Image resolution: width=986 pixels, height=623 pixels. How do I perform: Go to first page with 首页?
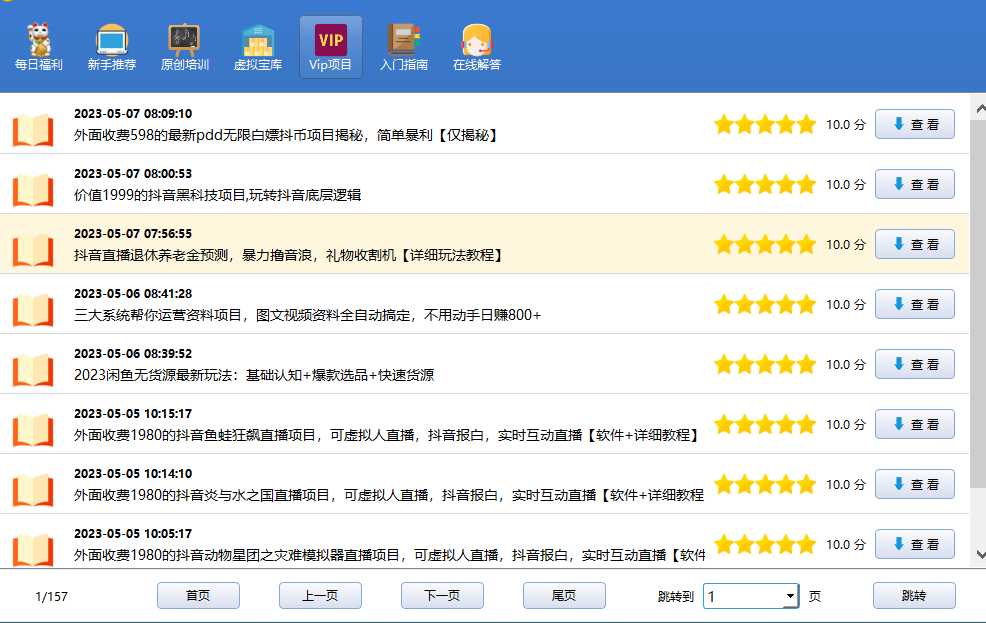[198, 595]
